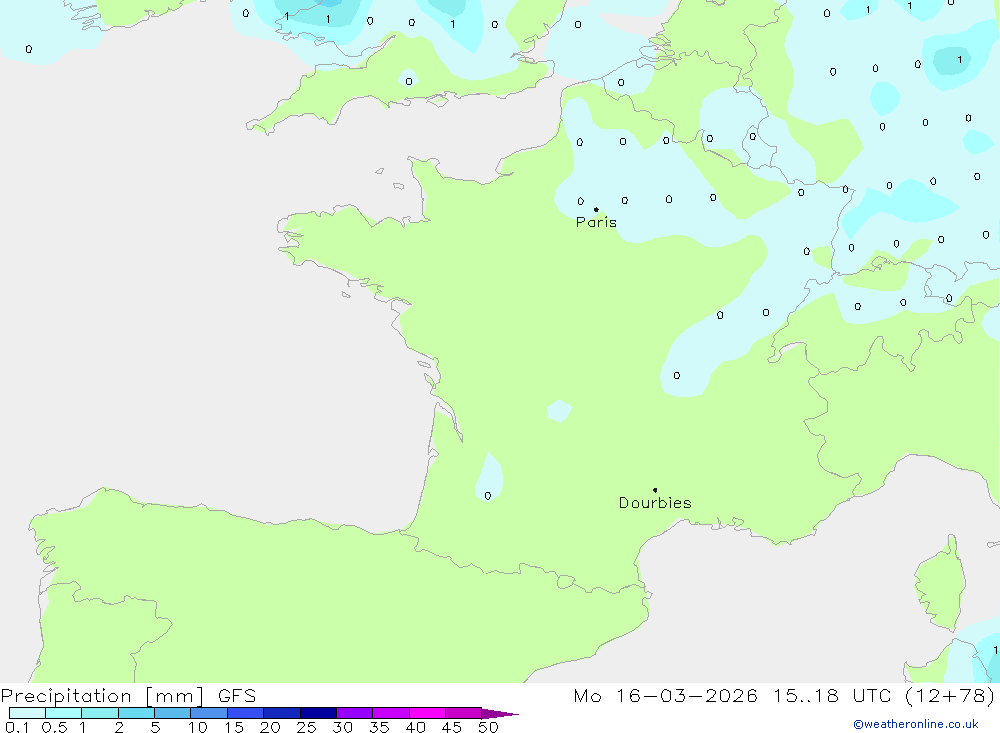Click the '15..18 UTC (12+78)' time text

pos(884,695)
